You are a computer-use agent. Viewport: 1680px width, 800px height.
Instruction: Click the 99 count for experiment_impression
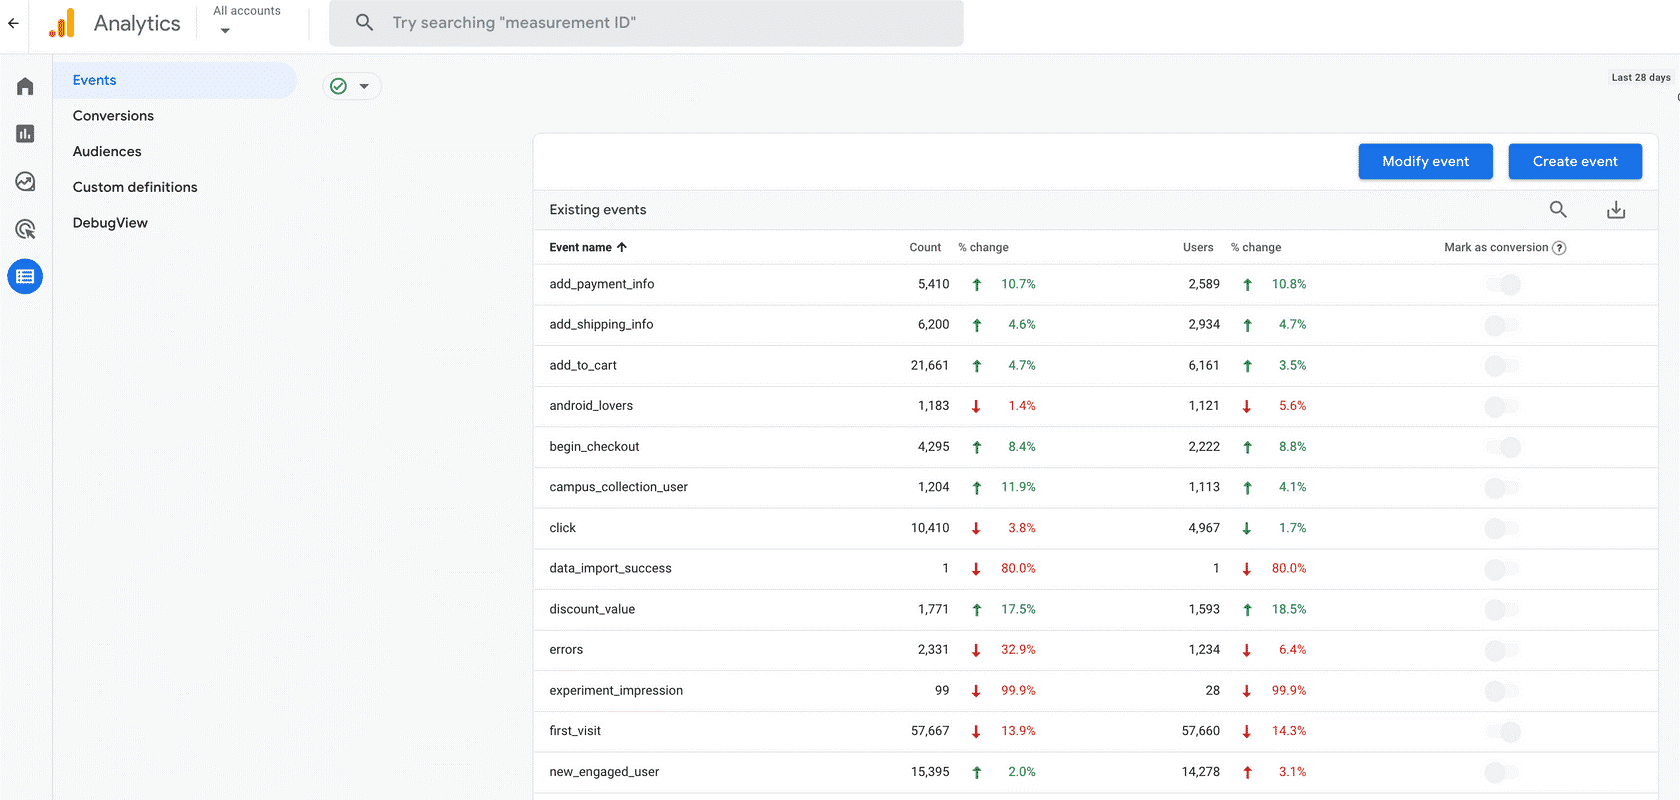click(x=942, y=690)
